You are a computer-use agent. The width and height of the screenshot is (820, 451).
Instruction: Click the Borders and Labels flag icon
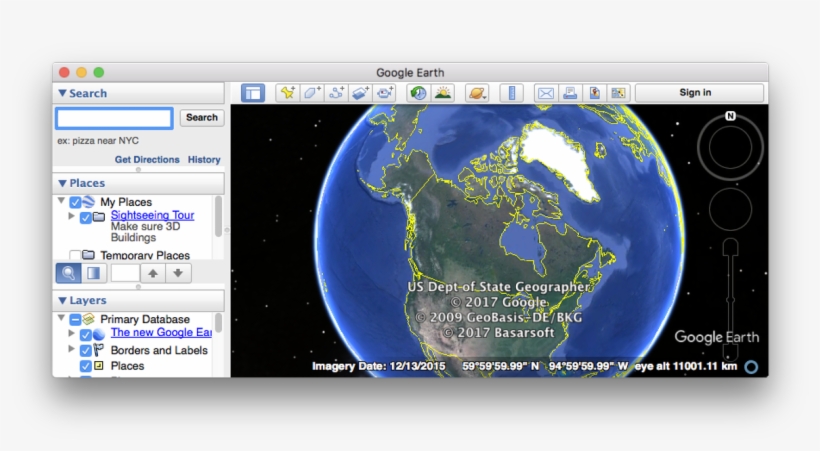(x=98, y=349)
